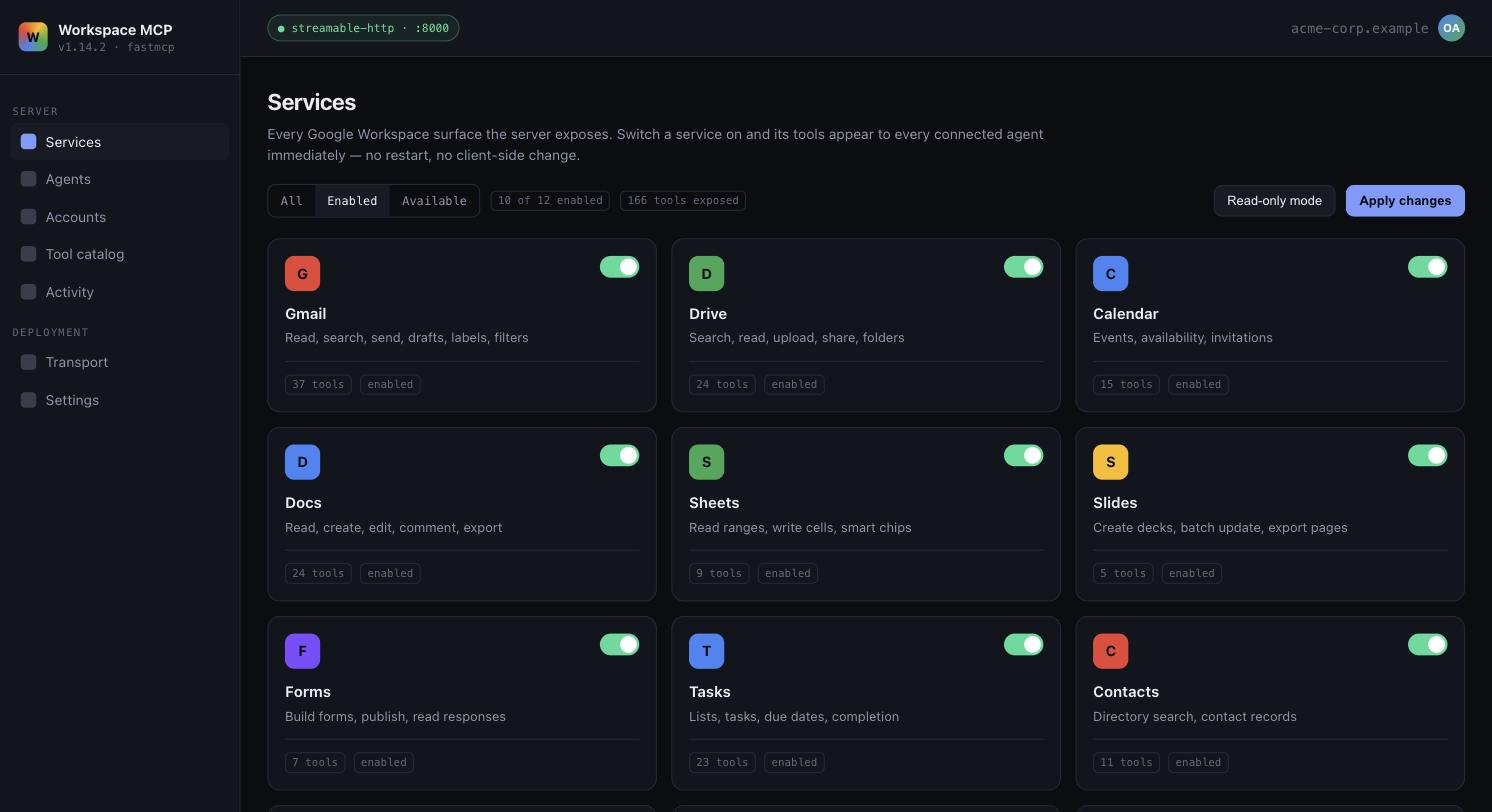Switch off the Docs service toggle
The width and height of the screenshot is (1492, 812).
click(x=619, y=456)
